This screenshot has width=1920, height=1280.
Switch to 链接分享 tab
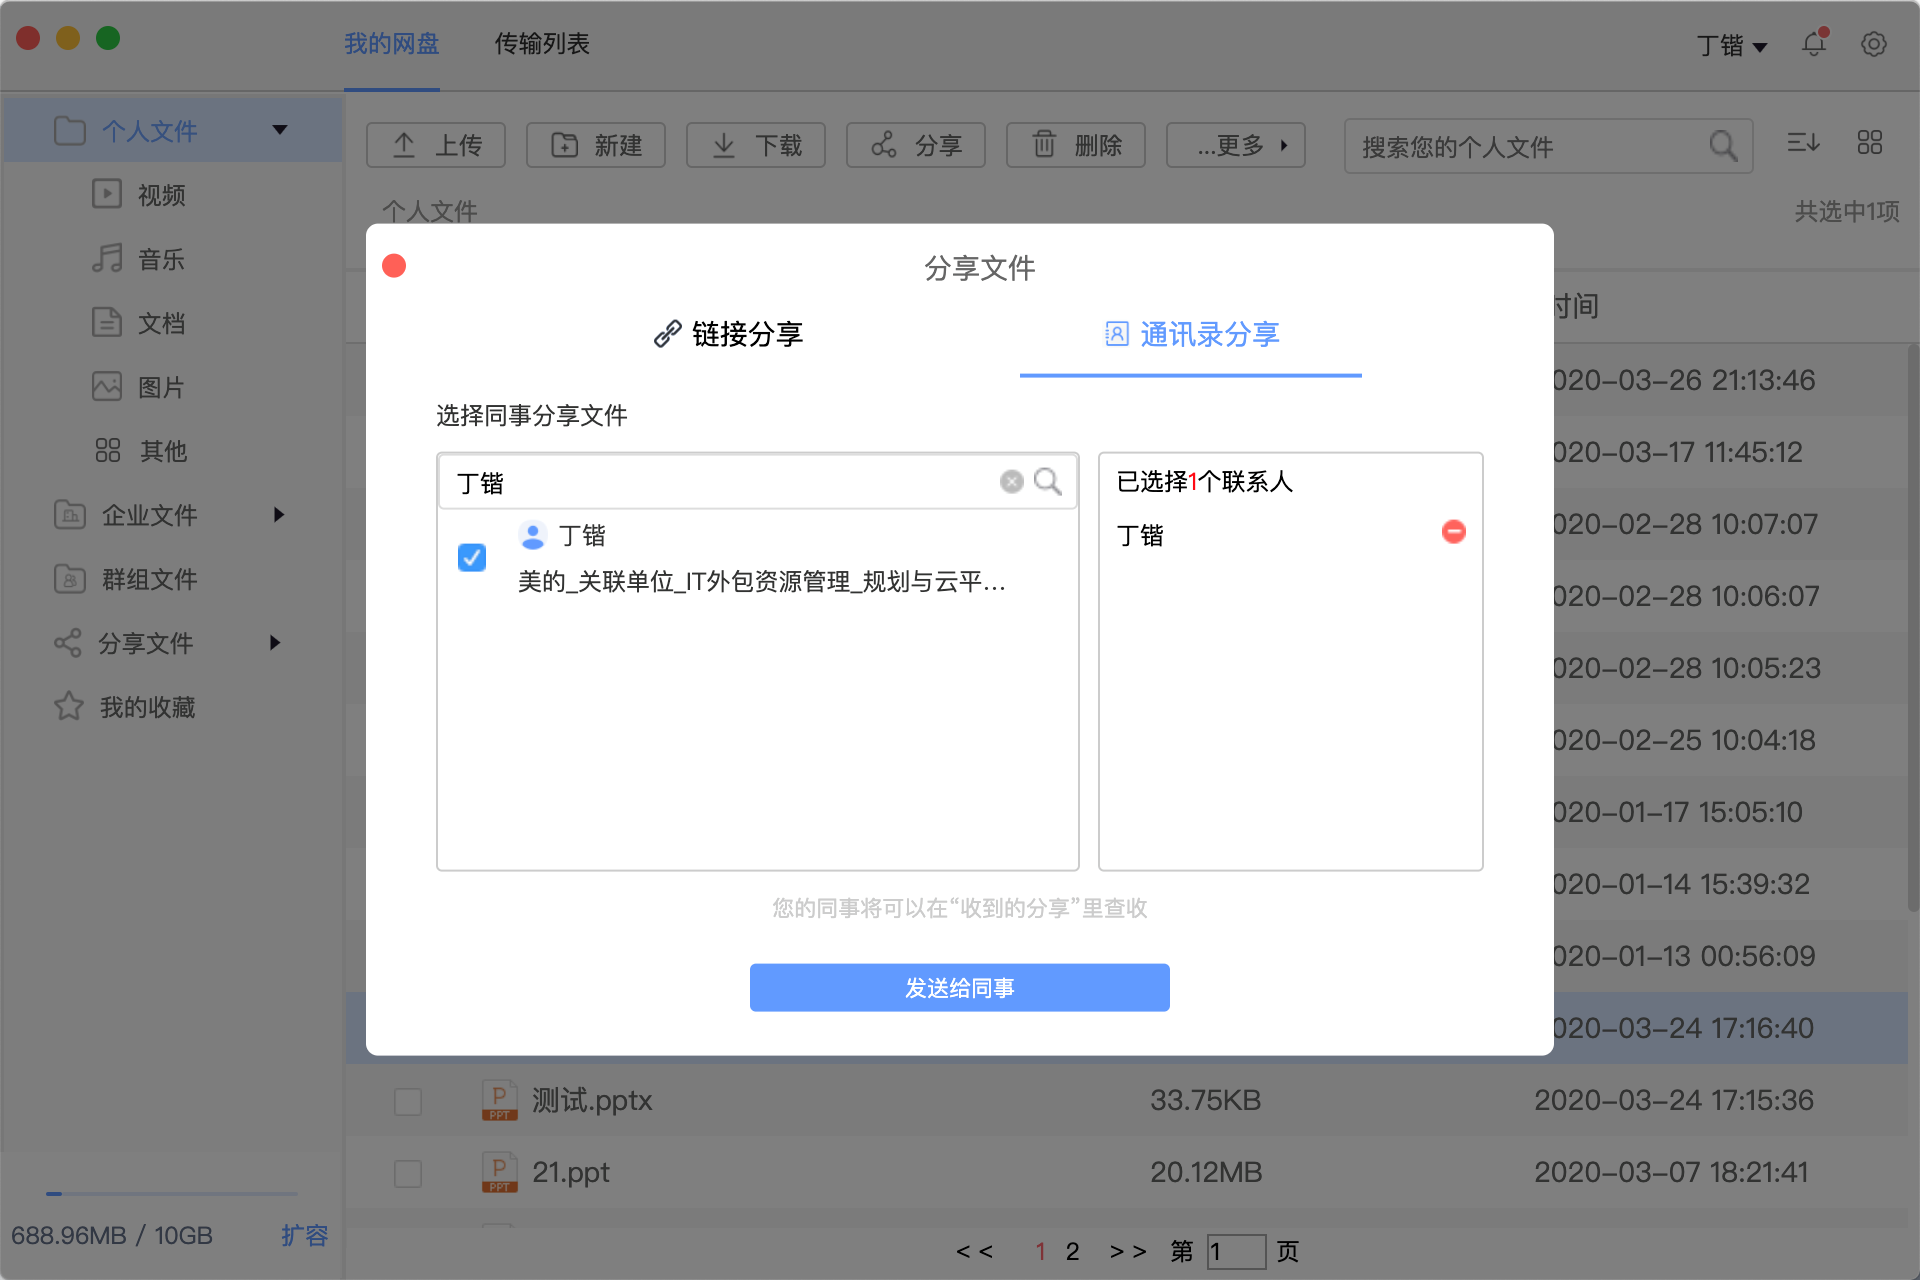click(729, 334)
